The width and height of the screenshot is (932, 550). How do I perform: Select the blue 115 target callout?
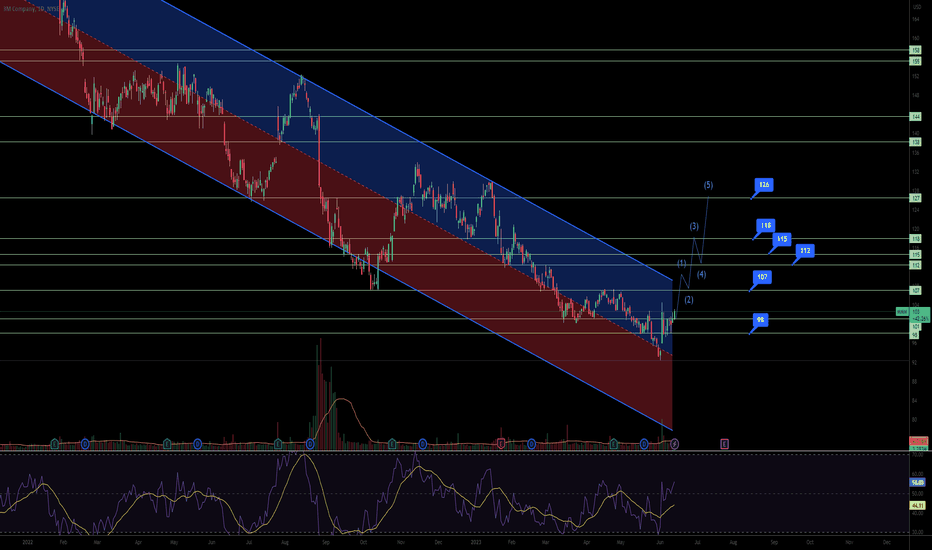tap(782, 239)
